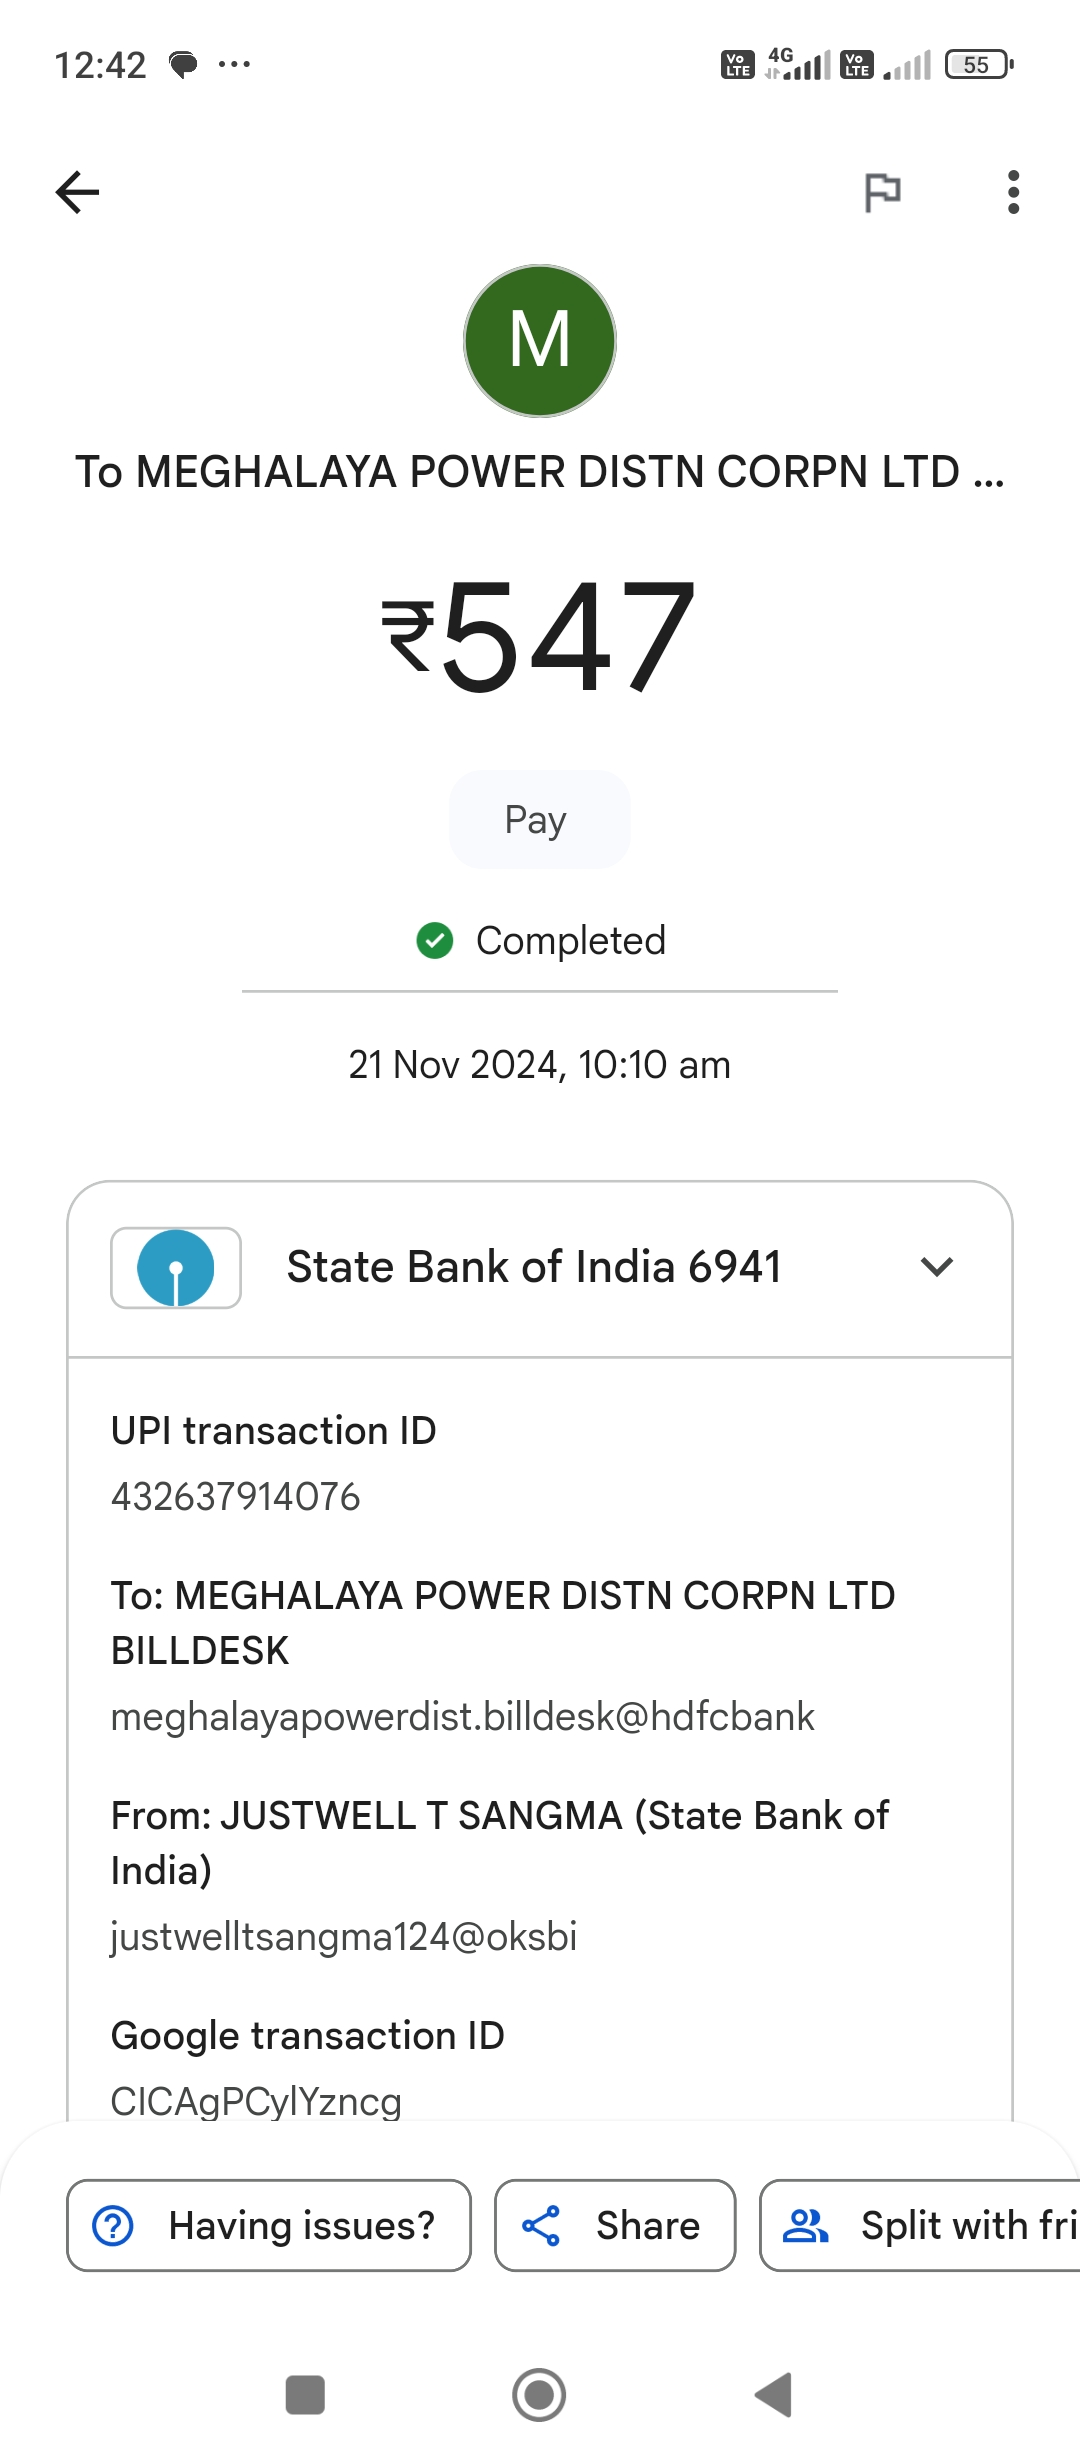Tap State Bank of India 6941 account row

(540, 1268)
